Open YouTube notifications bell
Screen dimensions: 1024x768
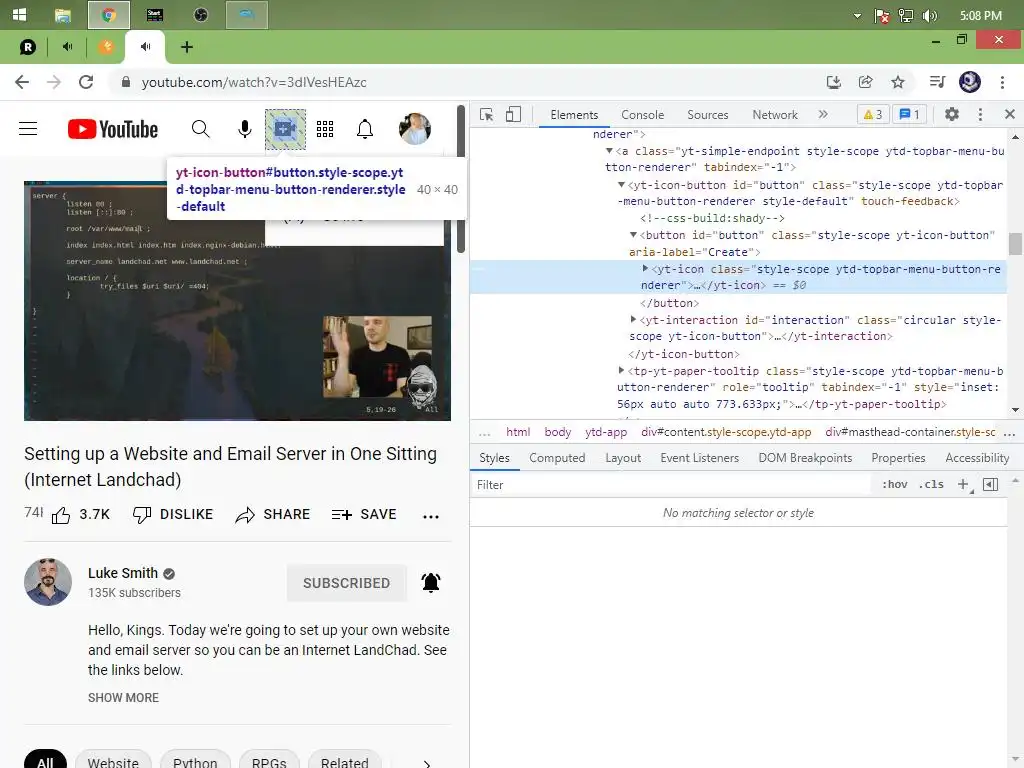pyautogui.click(x=365, y=129)
